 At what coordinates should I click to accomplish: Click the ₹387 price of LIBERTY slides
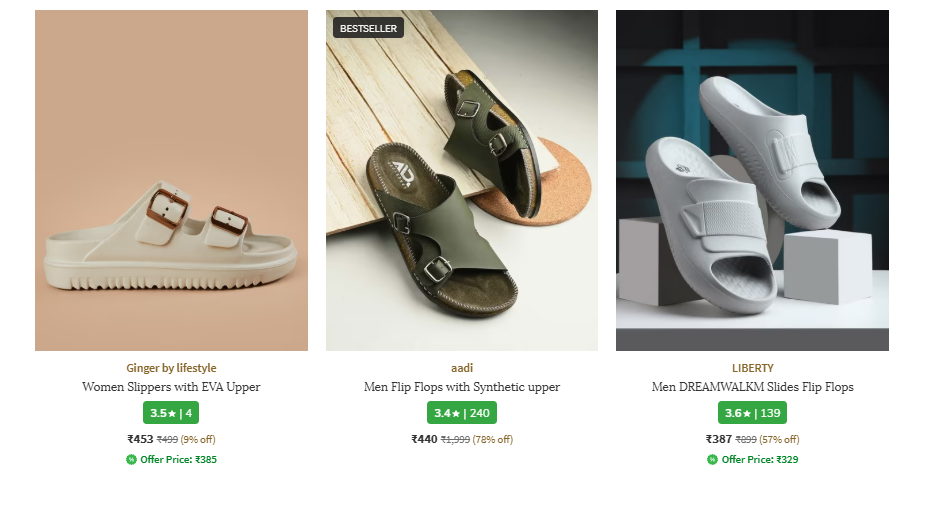coord(718,439)
